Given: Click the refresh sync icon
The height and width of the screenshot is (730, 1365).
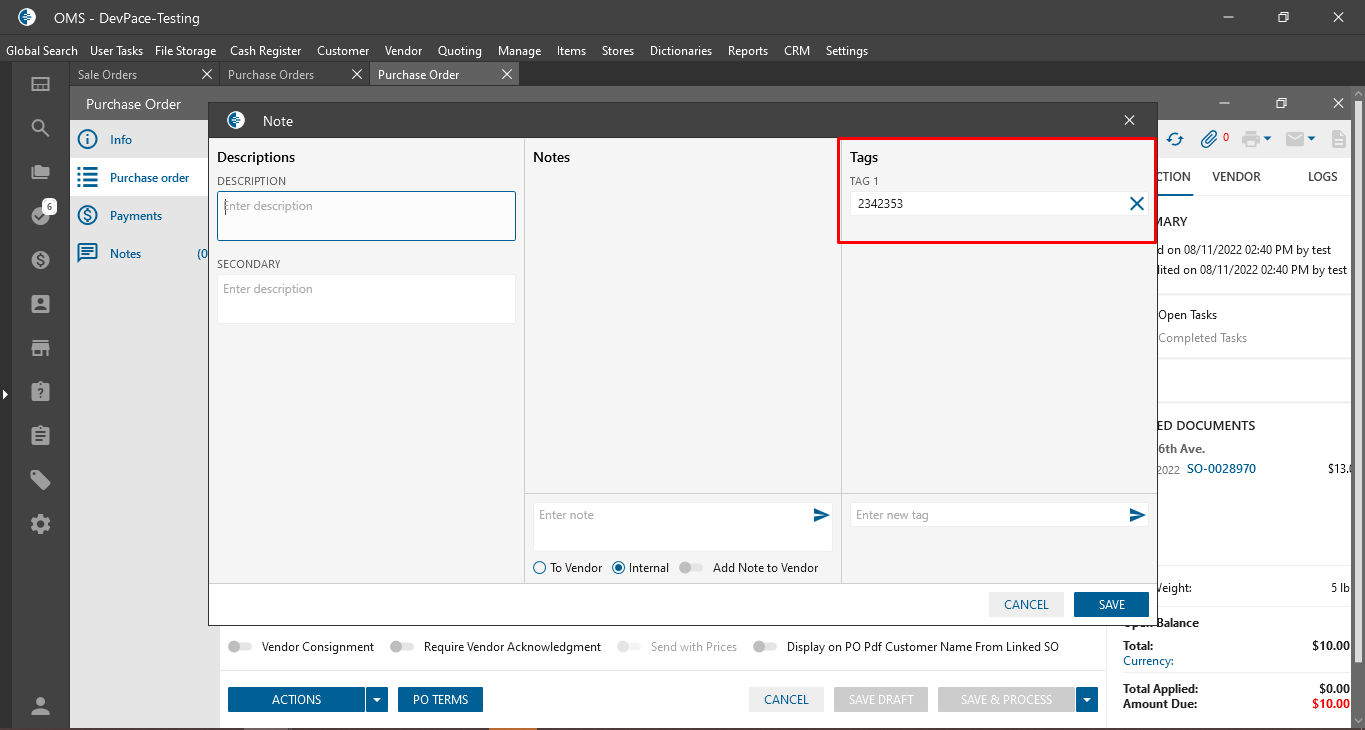Looking at the screenshot, I should pos(1175,139).
